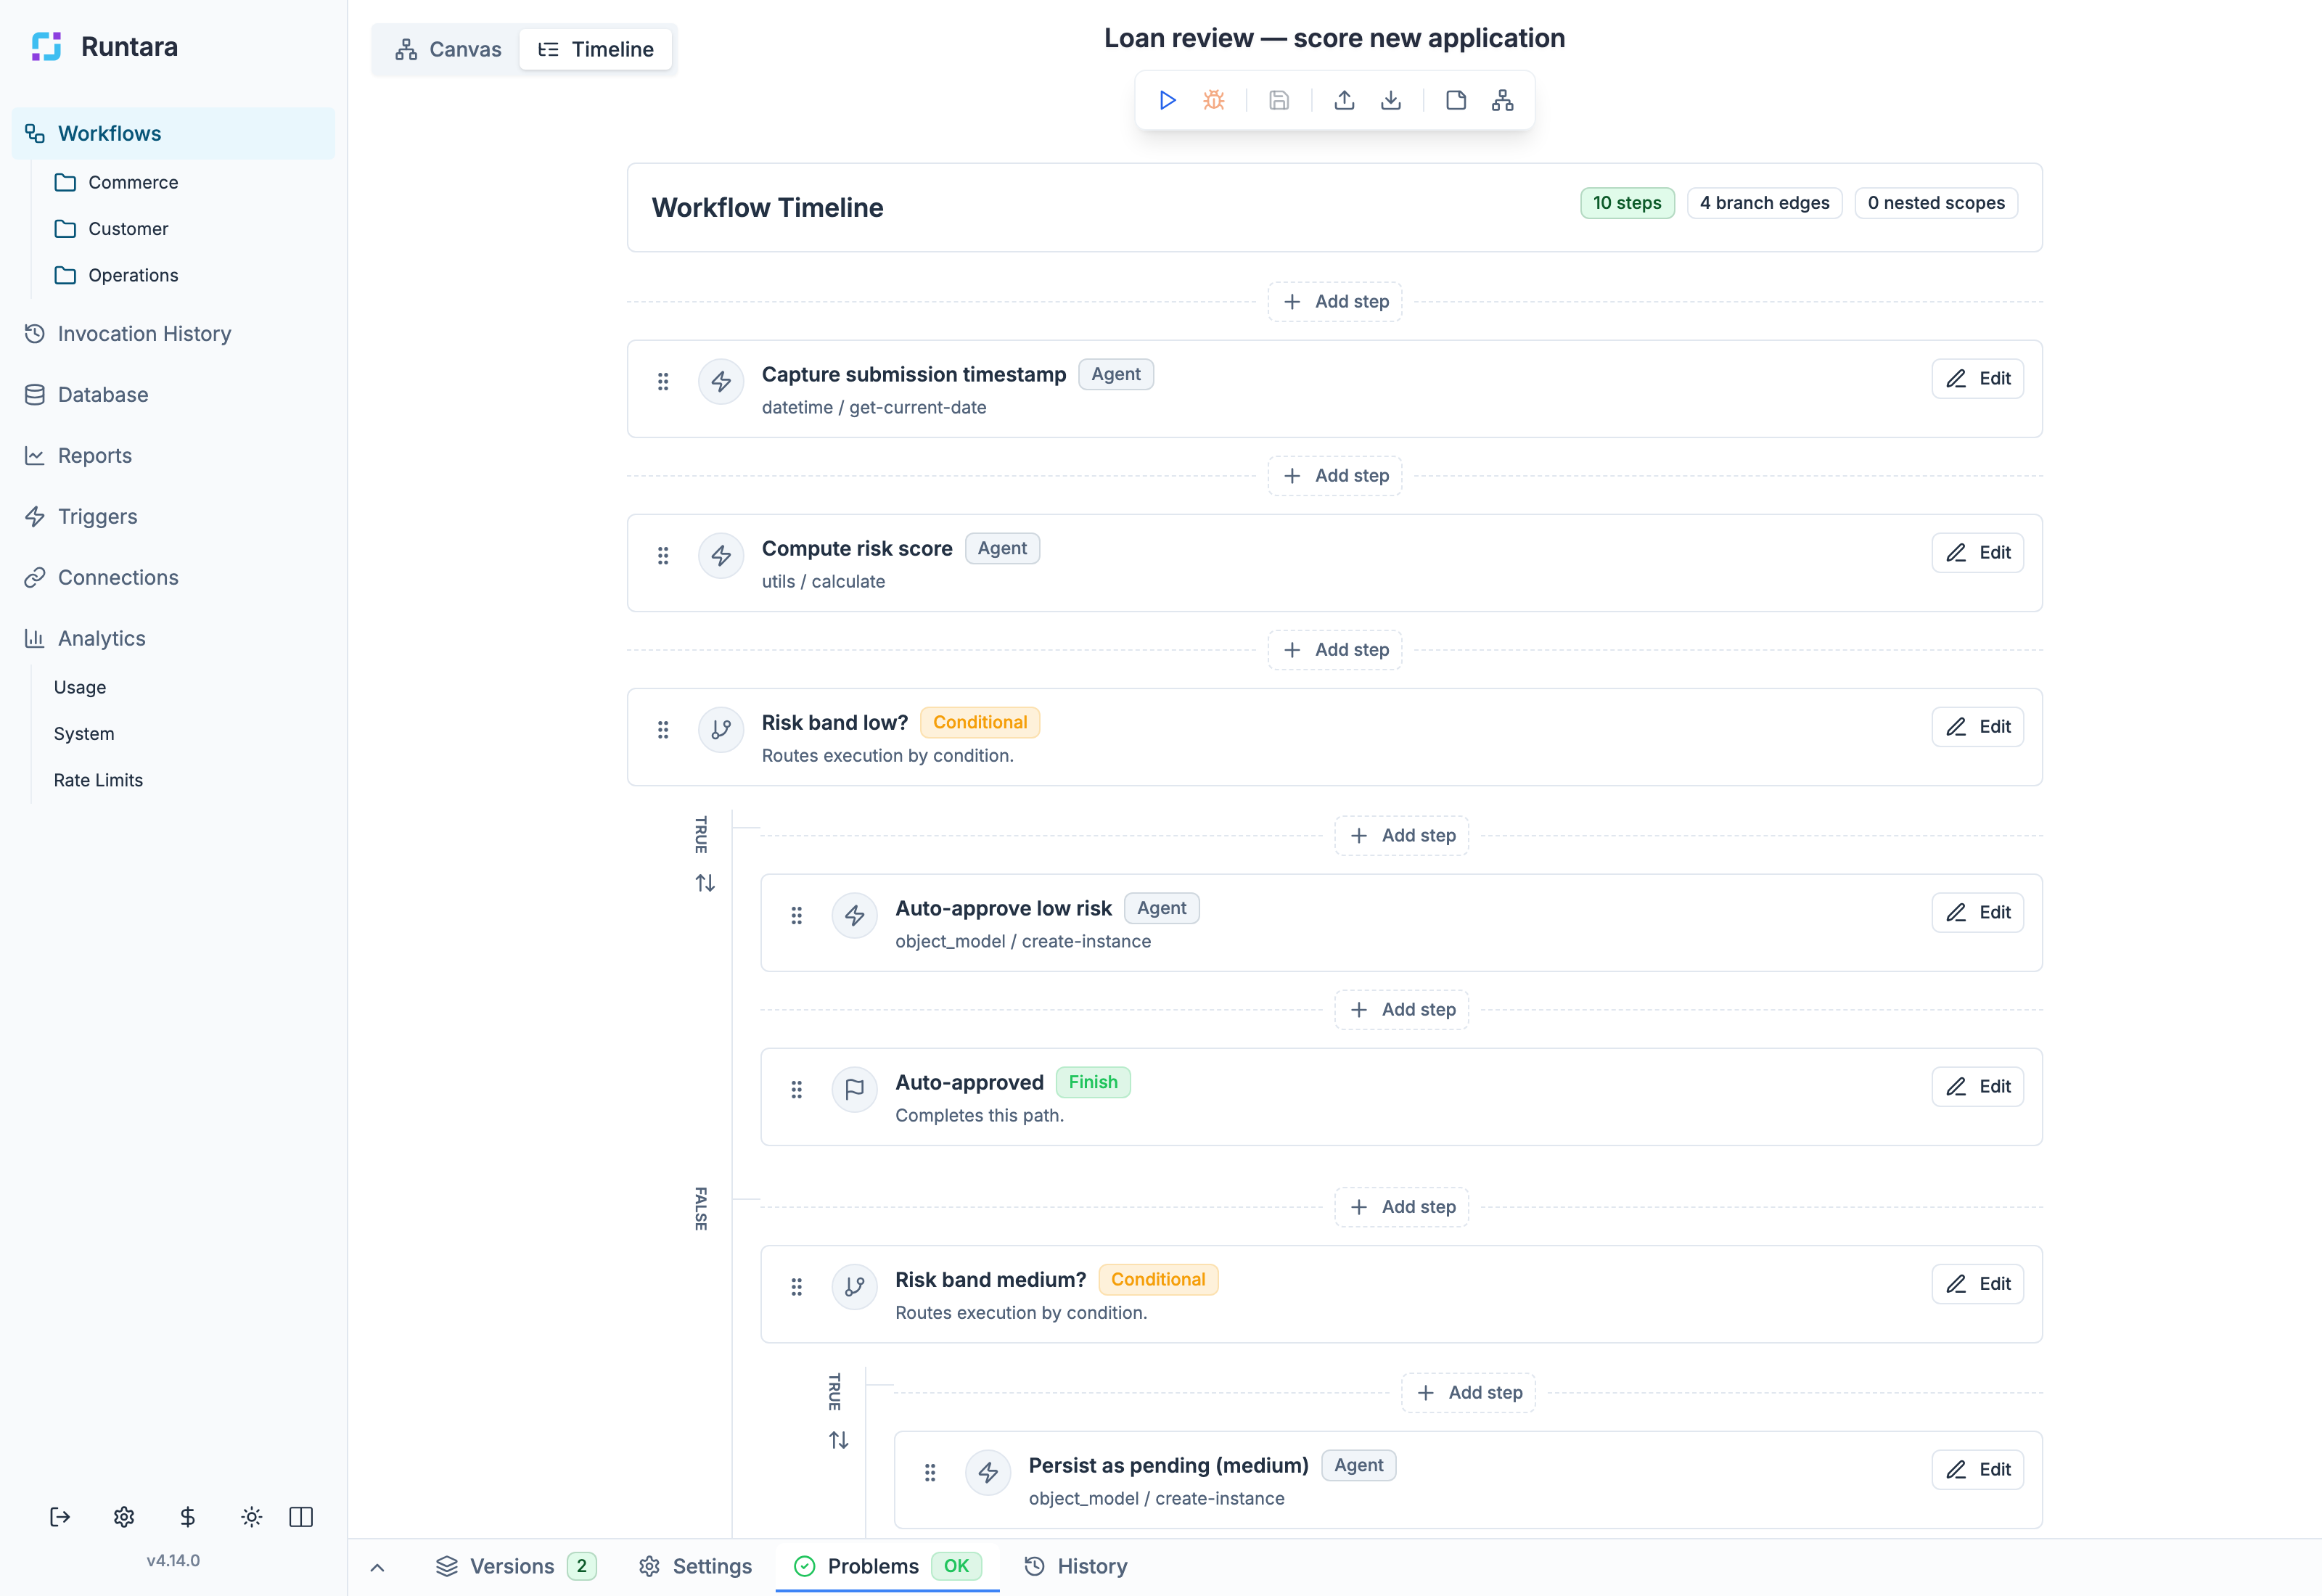Expand the bottom panel chevron
Image resolution: width=2322 pixels, height=1596 pixels.
377,1567
